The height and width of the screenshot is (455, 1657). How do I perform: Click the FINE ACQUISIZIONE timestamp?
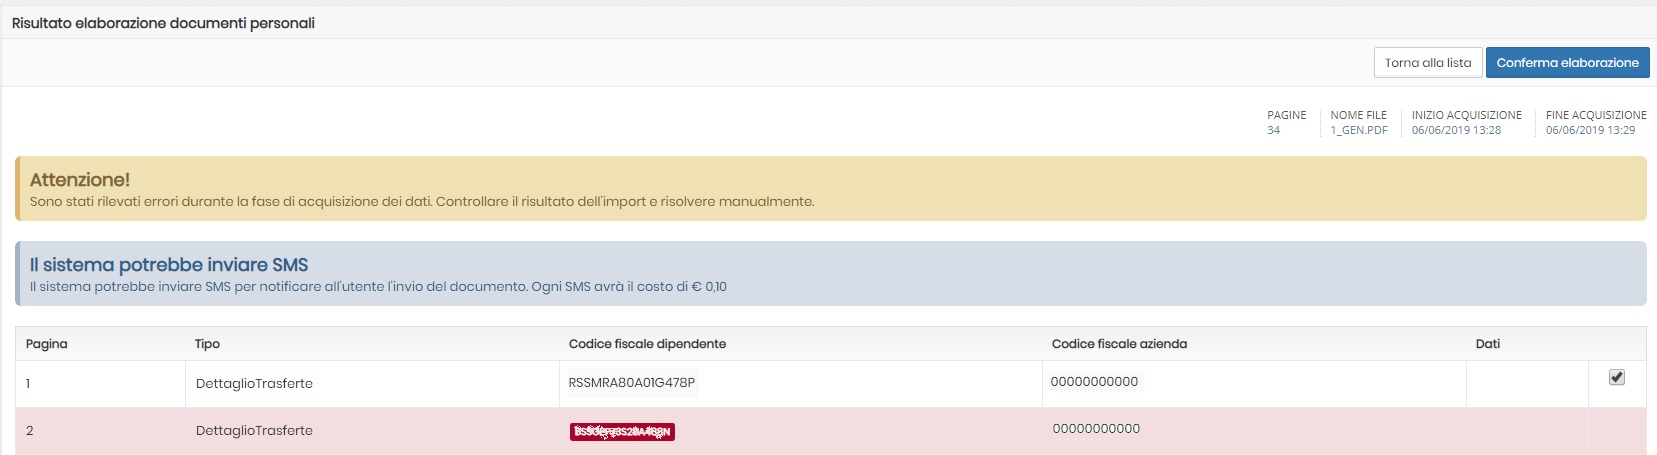click(x=1590, y=130)
